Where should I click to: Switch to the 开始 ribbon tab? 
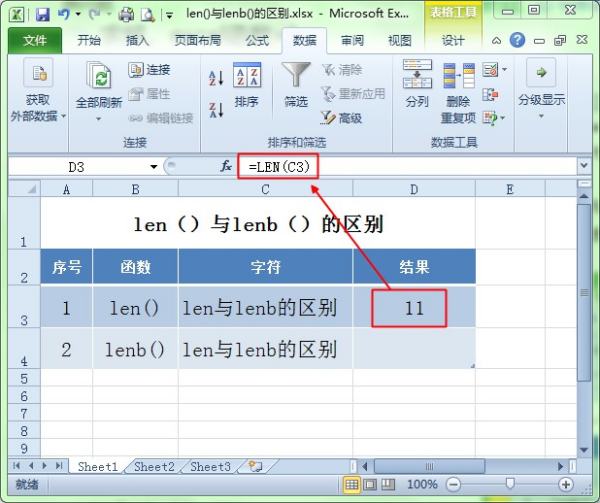pyautogui.click(x=89, y=40)
